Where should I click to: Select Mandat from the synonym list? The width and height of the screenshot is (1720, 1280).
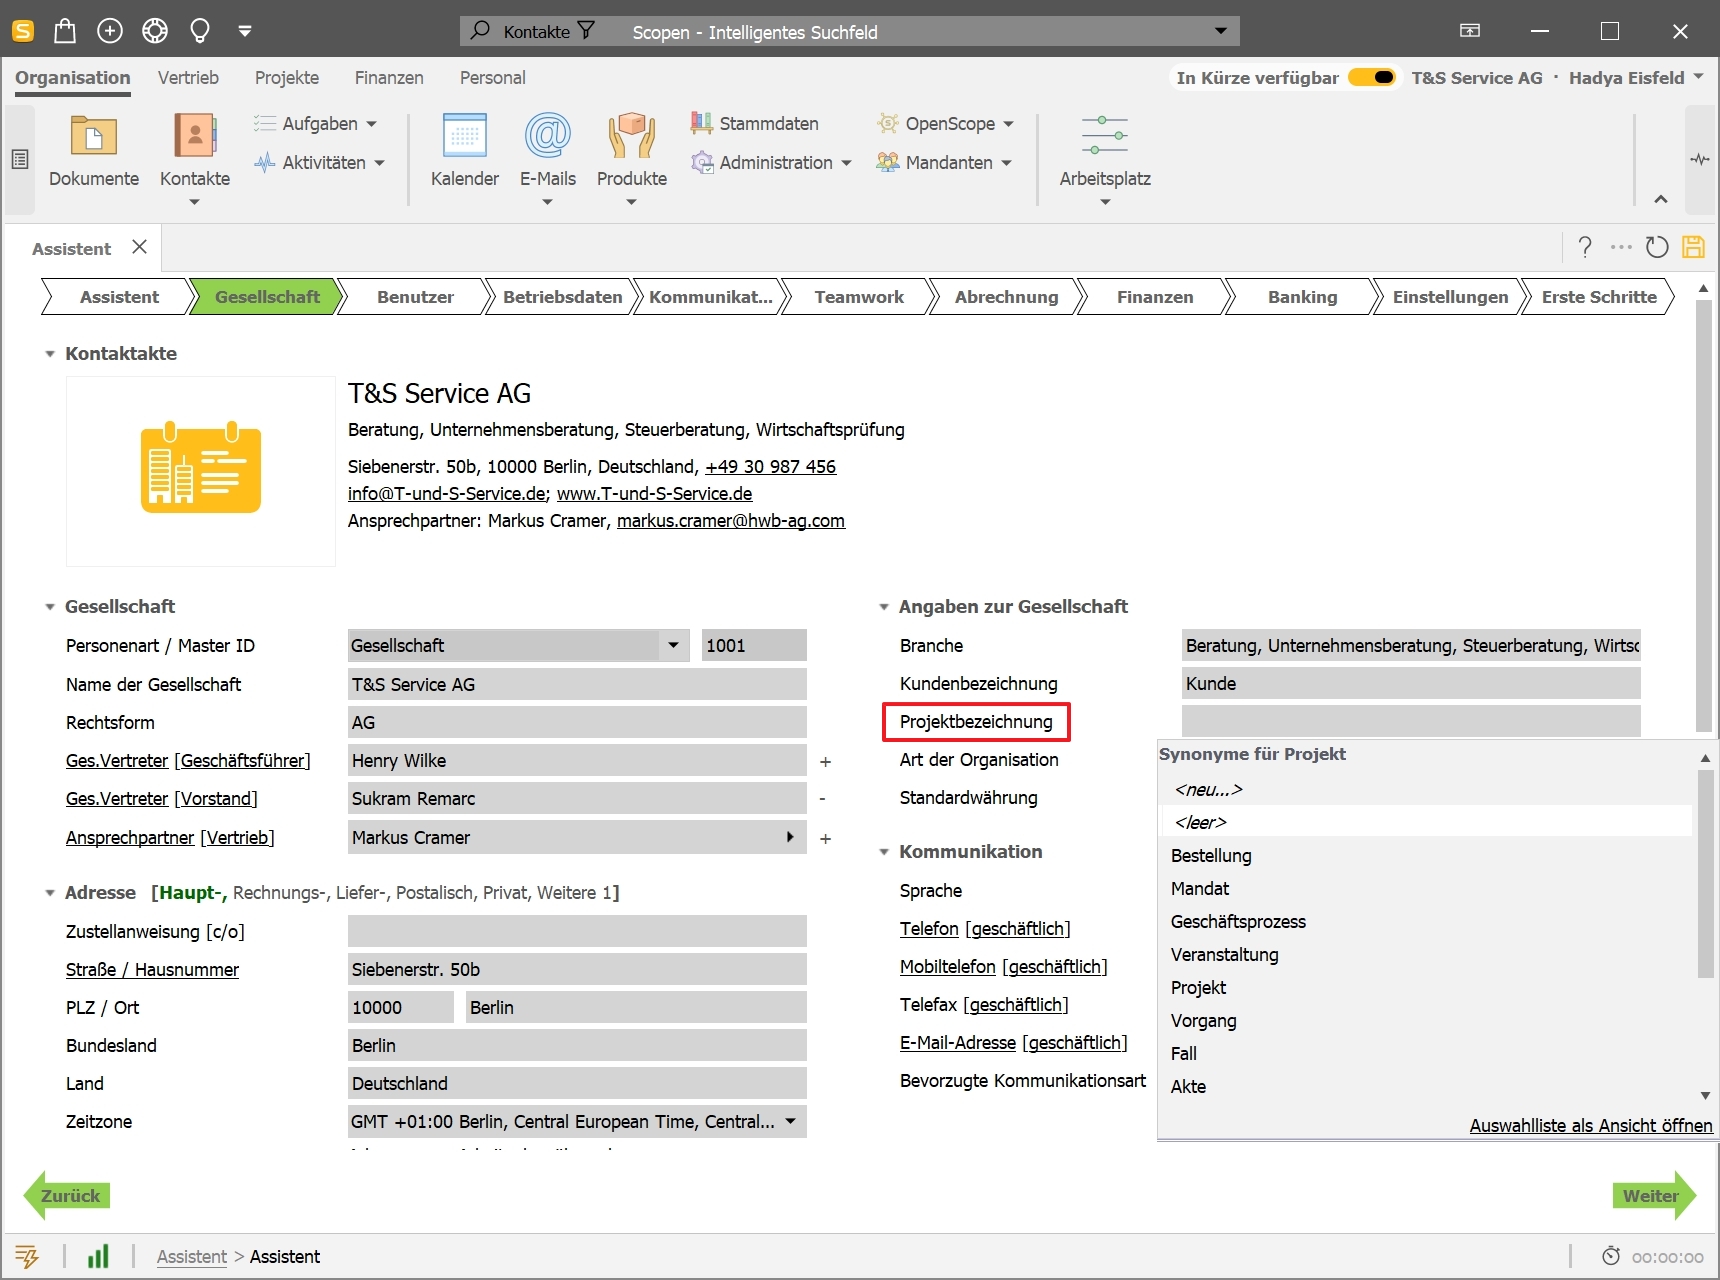tap(1200, 889)
